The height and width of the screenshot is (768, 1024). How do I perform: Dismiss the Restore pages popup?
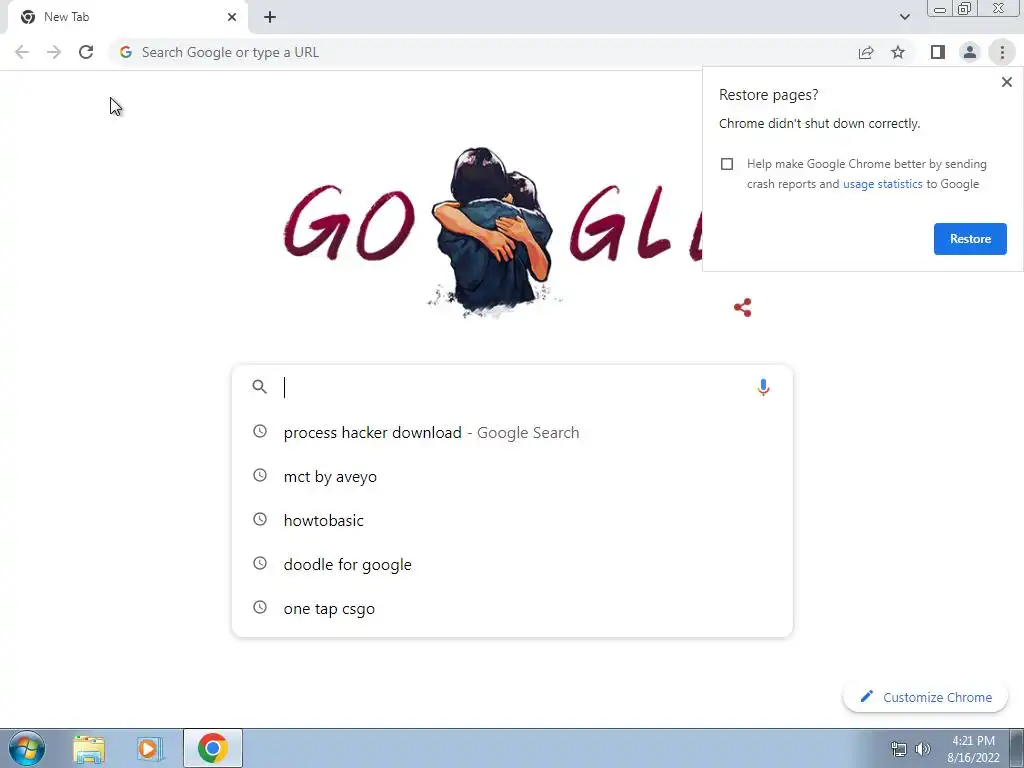click(1007, 82)
